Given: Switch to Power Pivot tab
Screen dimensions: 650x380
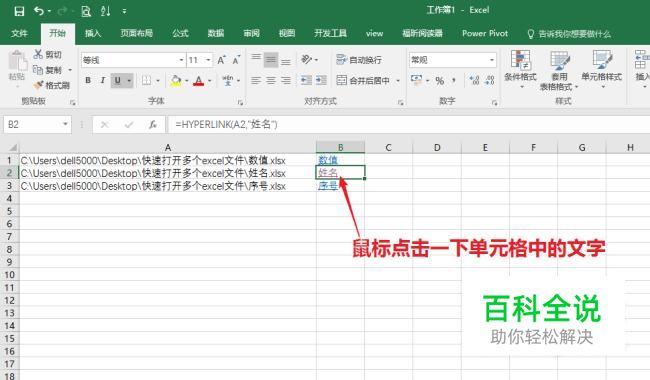Looking at the screenshot, I should [x=485, y=34].
